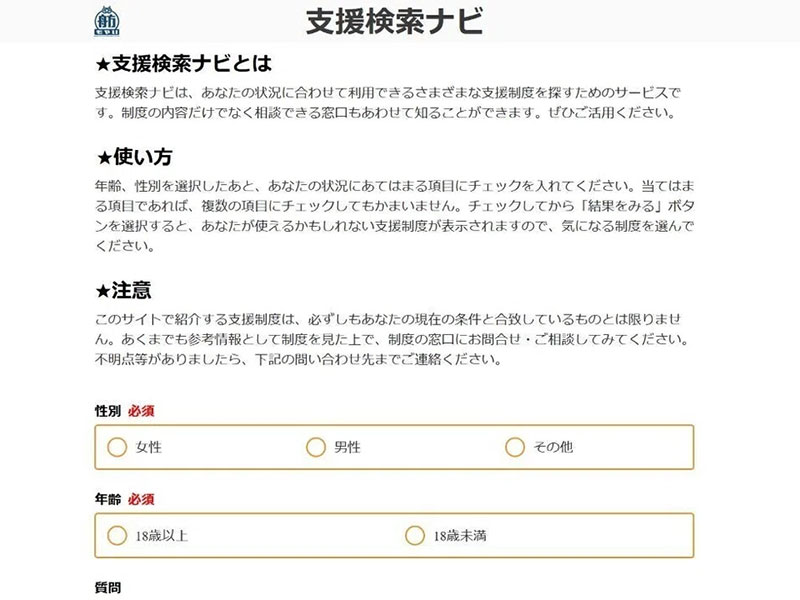Select the 女性 radio button

pos(117,447)
